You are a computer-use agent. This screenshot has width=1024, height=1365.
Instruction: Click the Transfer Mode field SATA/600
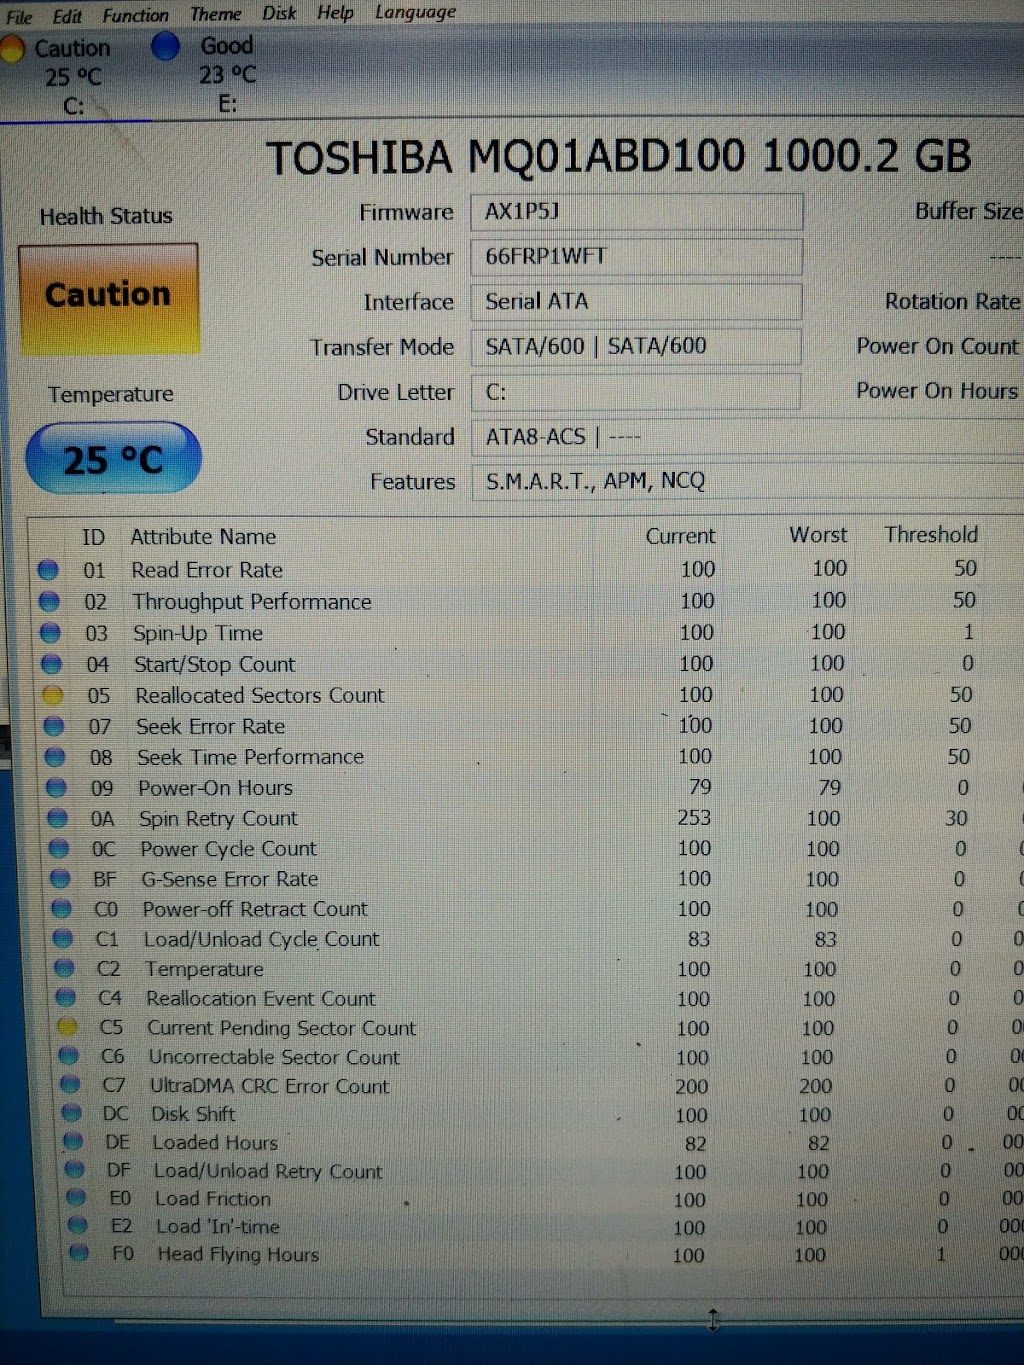(636, 346)
